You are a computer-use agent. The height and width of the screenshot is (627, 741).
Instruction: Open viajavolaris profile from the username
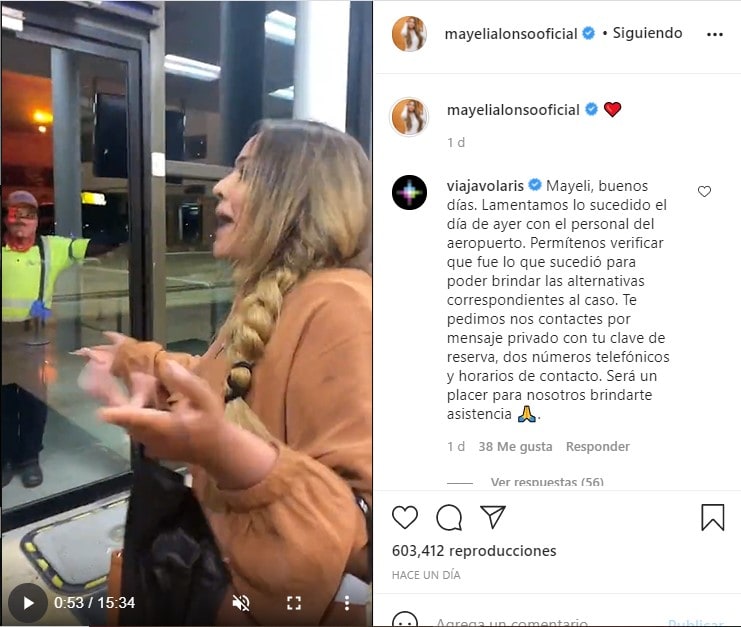(x=485, y=186)
